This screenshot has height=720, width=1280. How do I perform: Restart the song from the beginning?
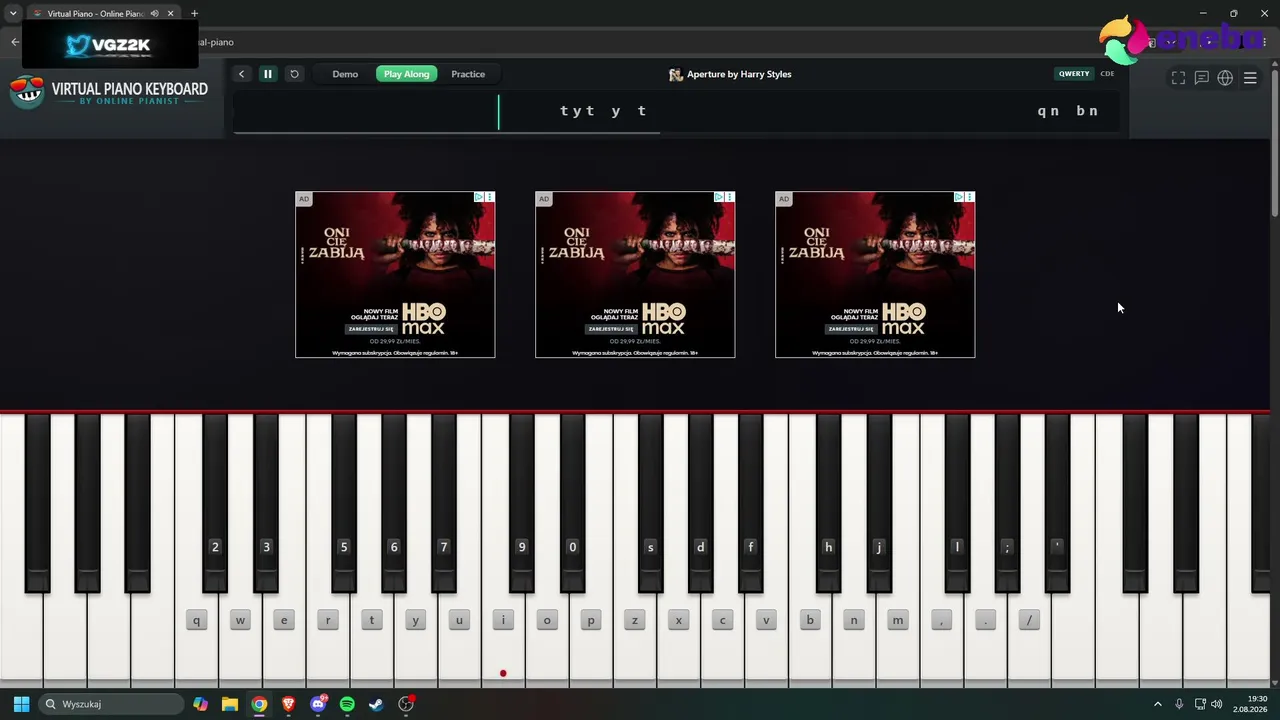pos(294,74)
